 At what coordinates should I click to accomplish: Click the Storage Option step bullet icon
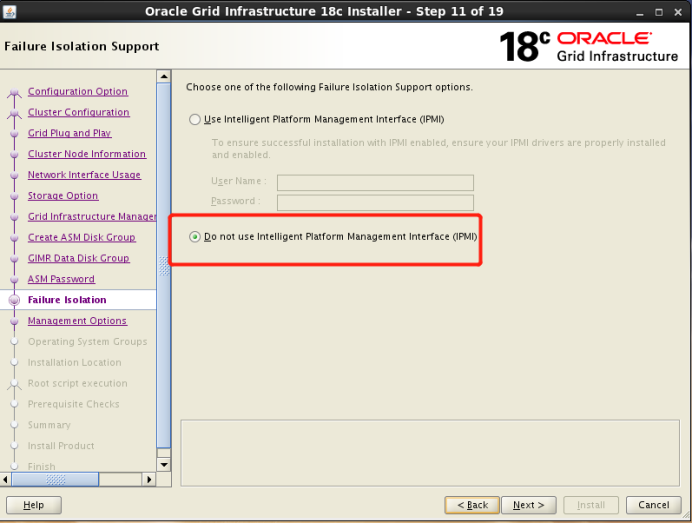tap(14, 196)
